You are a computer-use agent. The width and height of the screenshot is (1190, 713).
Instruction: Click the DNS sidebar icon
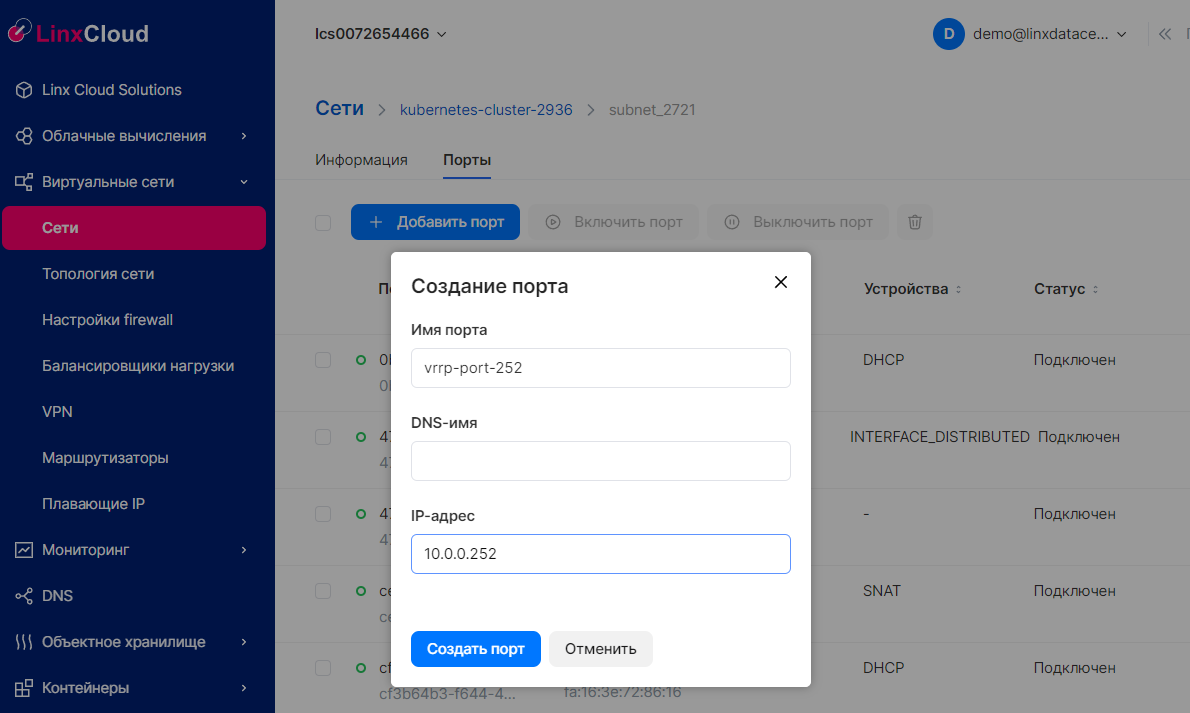[24, 596]
